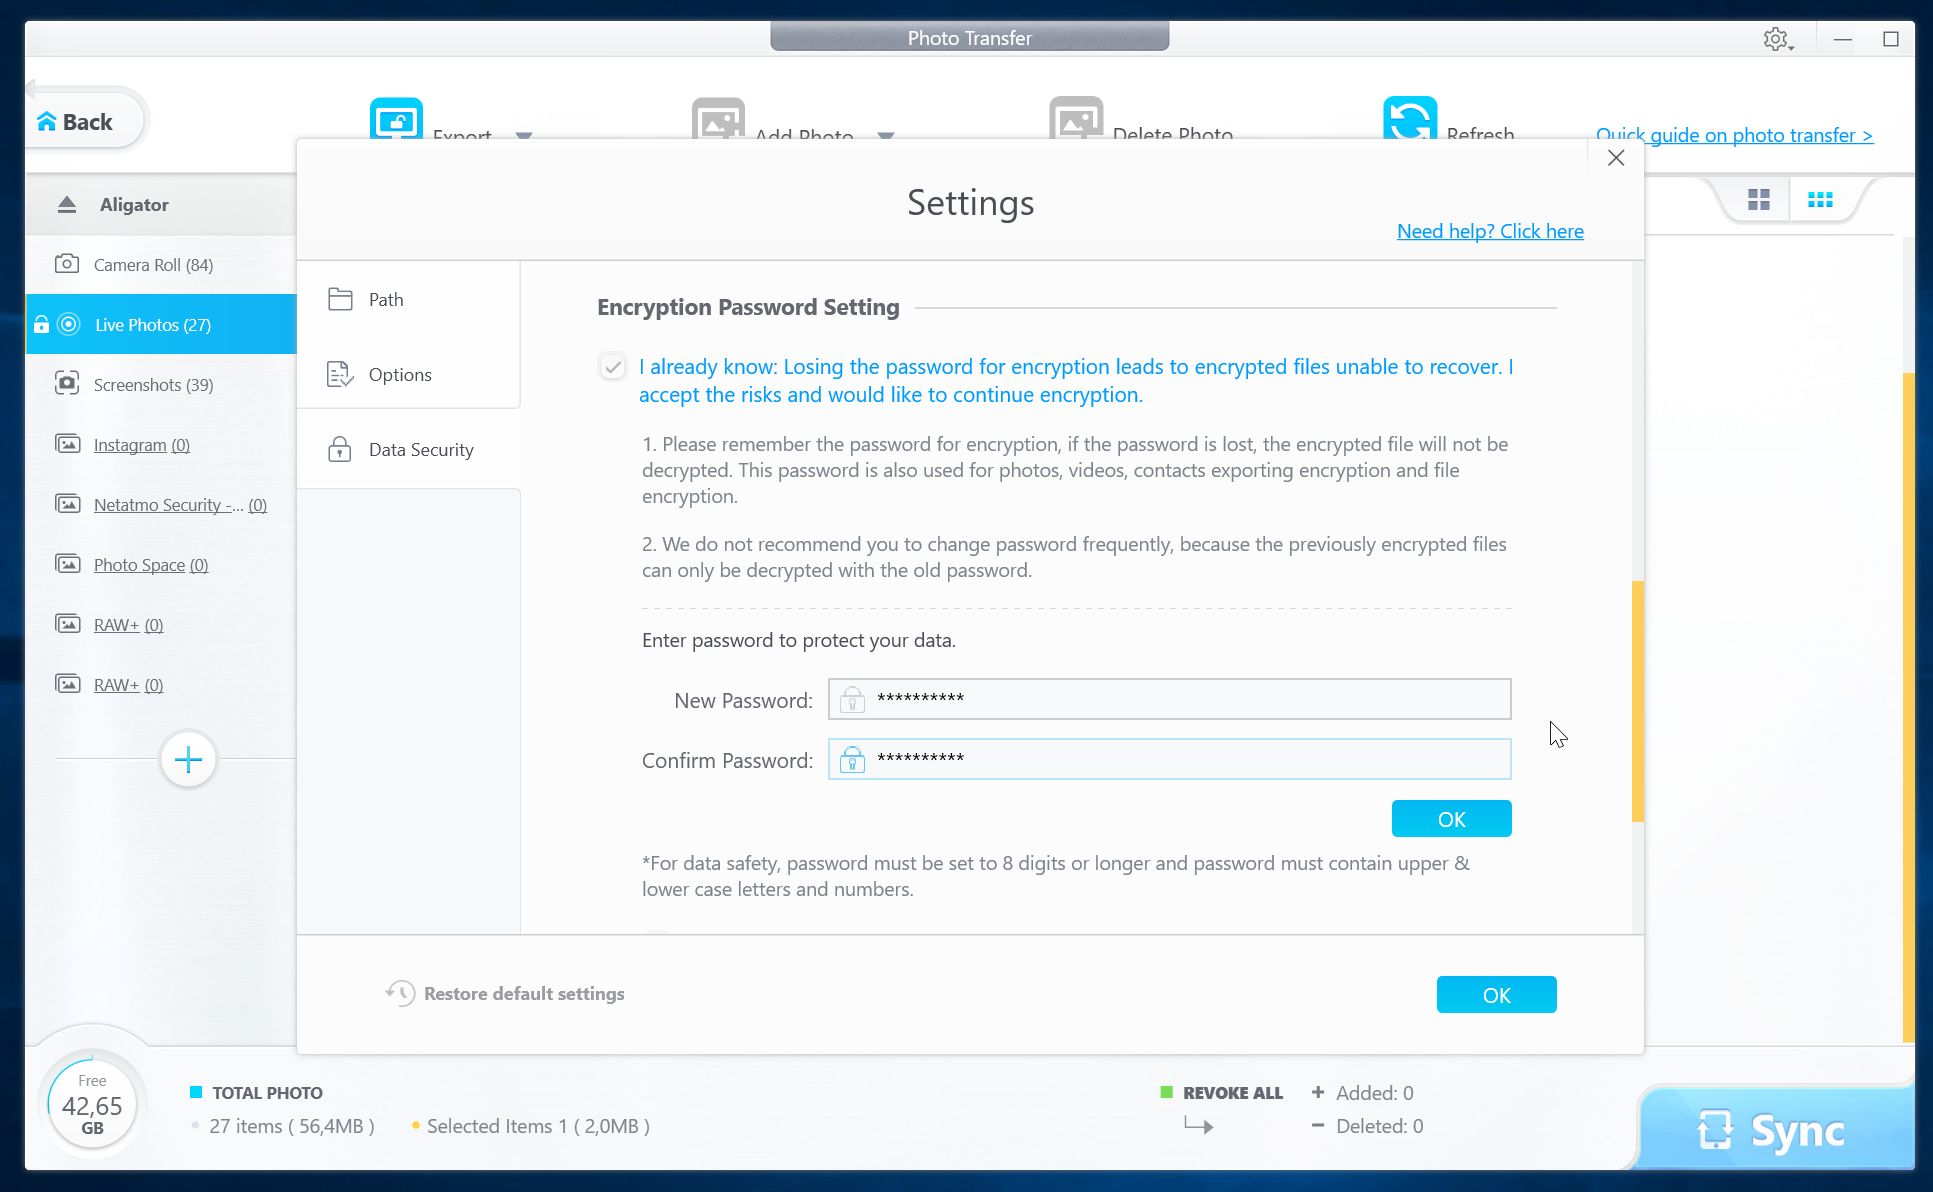Click inside the New Password field
This screenshot has width=1933, height=1192.
[1180, 699]
